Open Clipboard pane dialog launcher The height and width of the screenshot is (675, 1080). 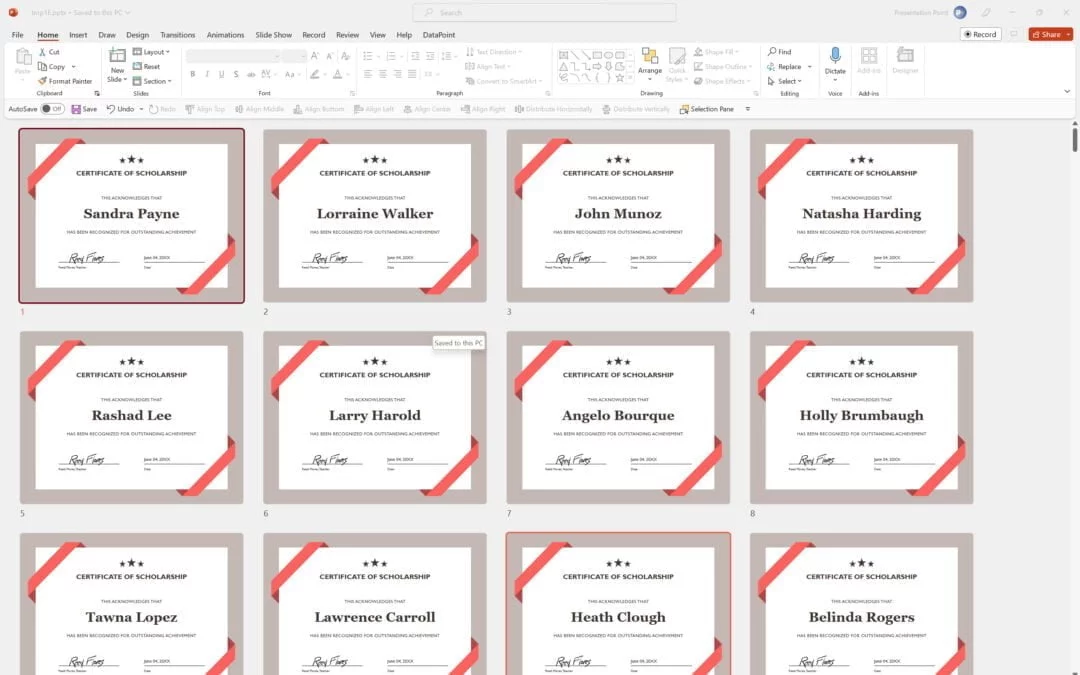click(96, 93)
